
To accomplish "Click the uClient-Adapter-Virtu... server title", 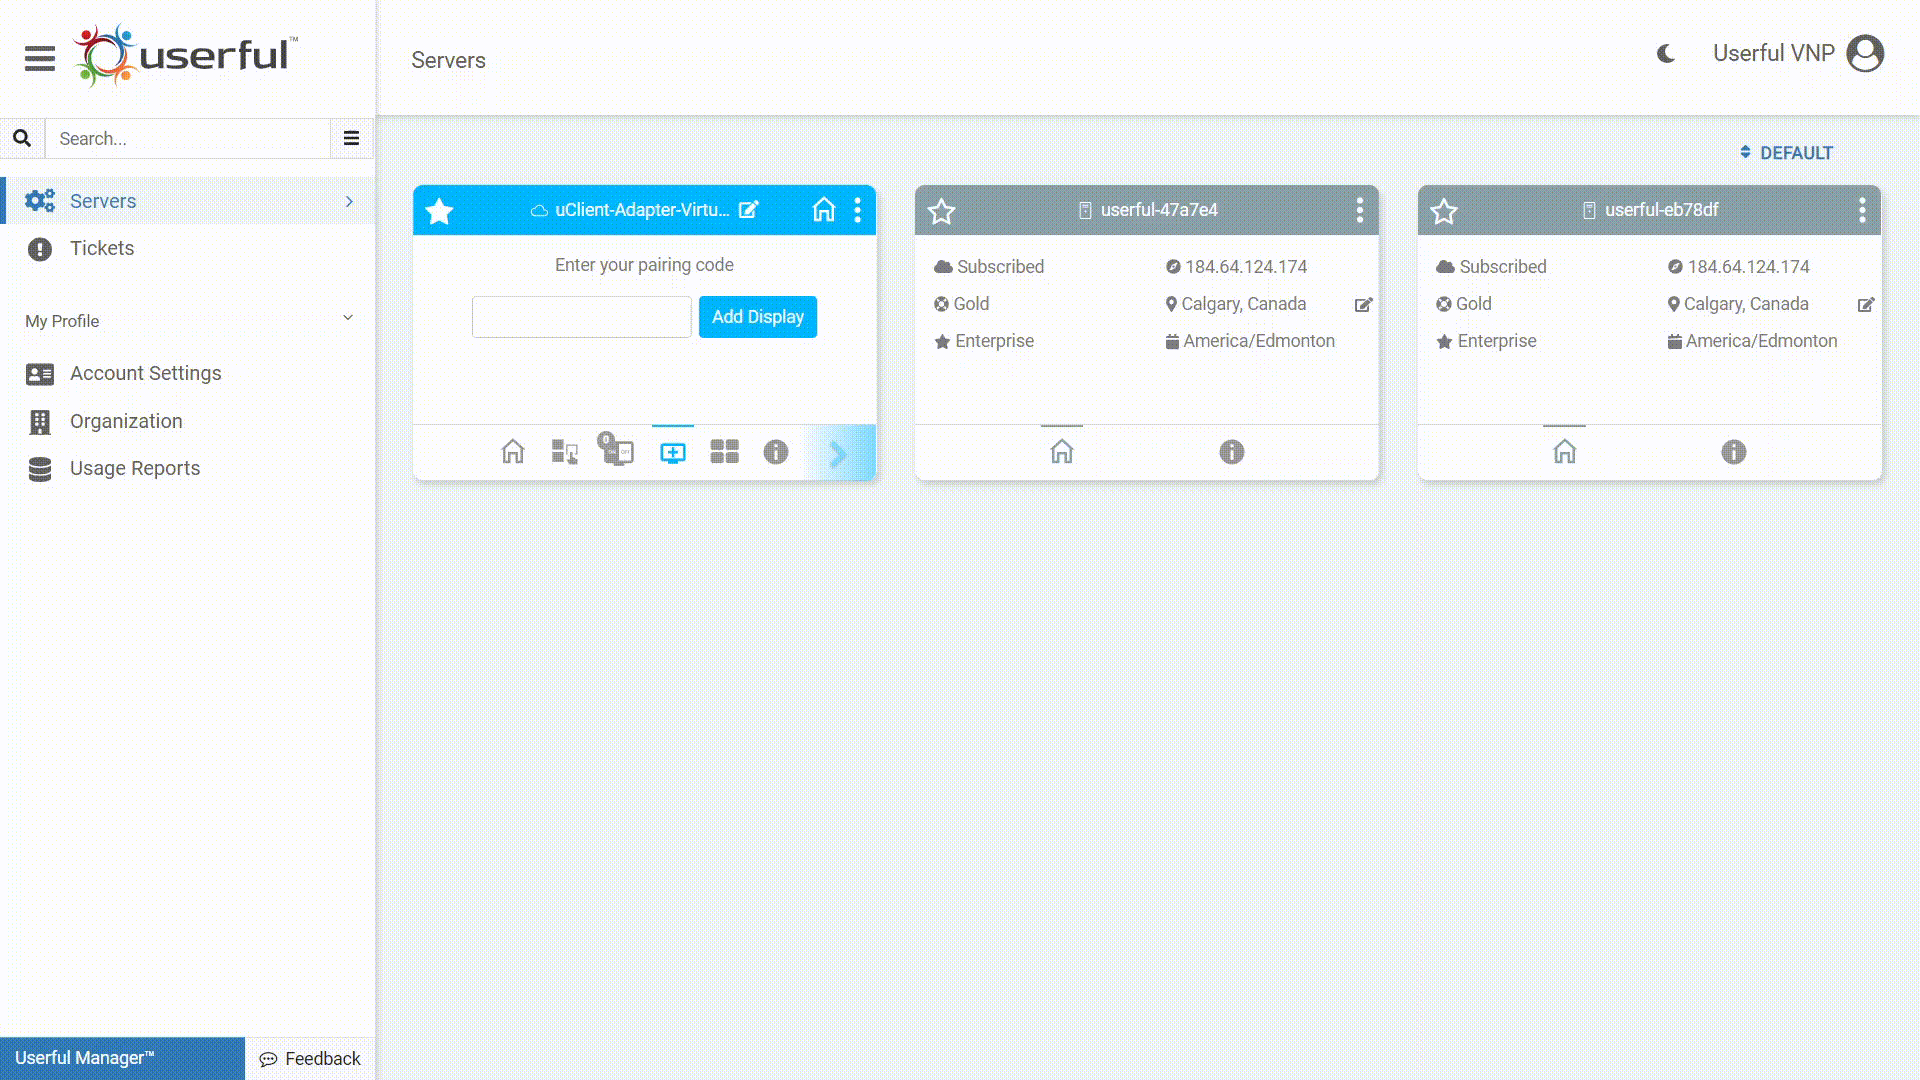I will click(642, 210).
